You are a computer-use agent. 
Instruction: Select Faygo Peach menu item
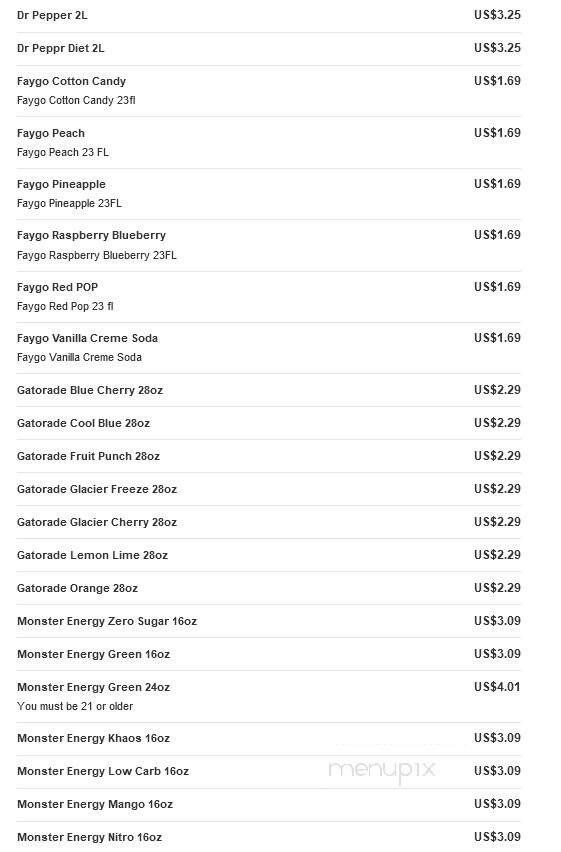coord(269,142)
